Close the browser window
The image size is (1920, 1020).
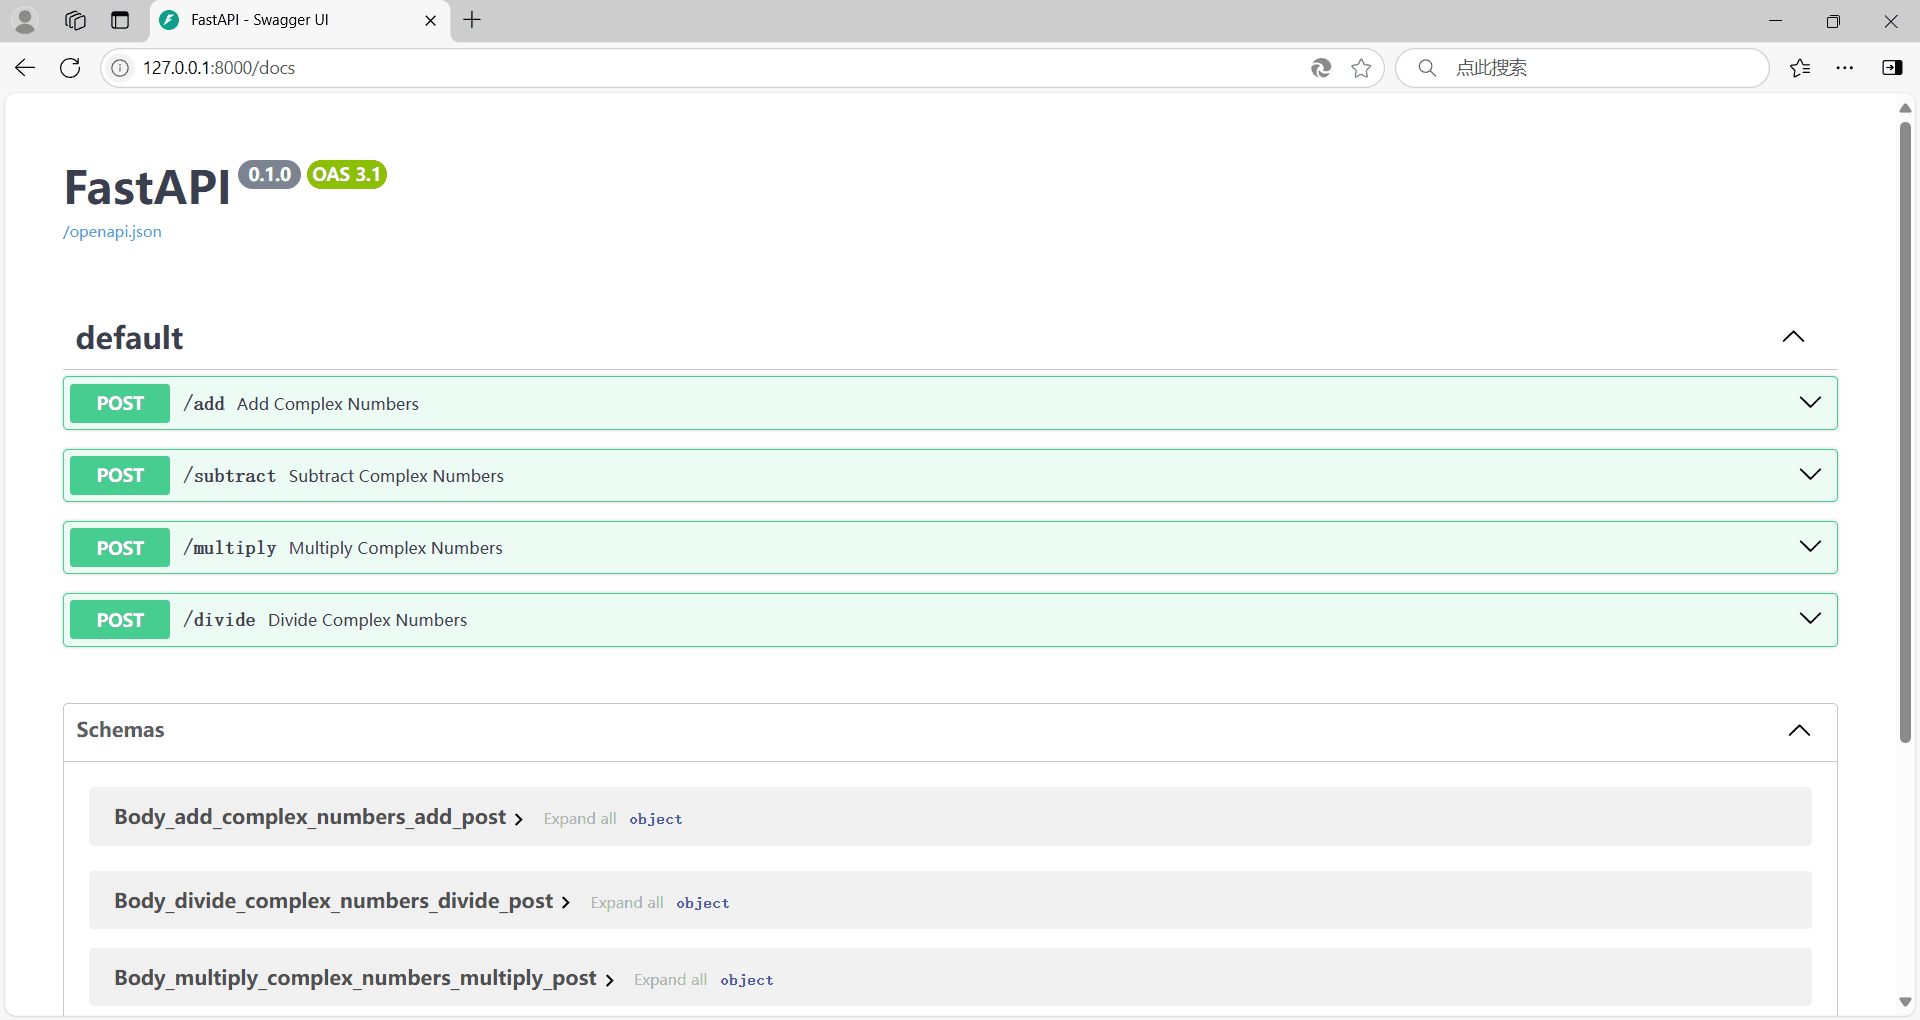click(1891, 20)
